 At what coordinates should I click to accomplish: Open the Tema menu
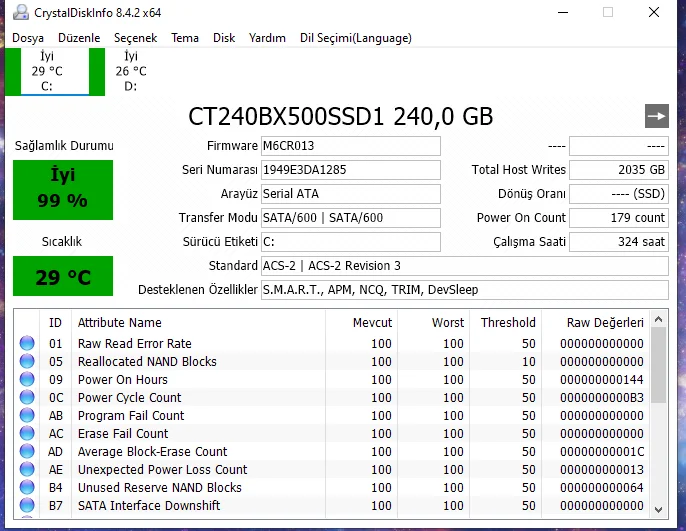coord(185,38)
